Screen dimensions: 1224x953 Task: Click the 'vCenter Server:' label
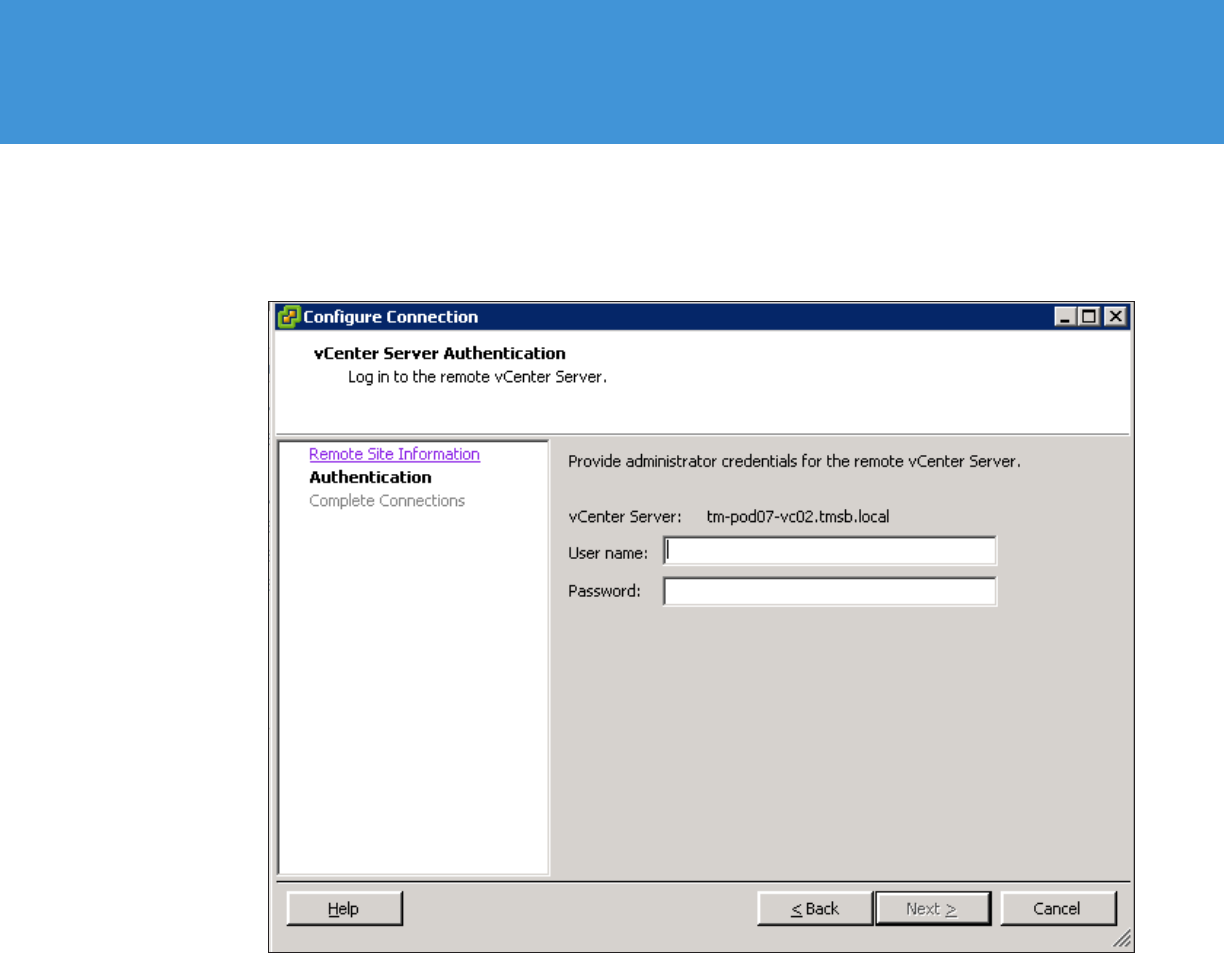click(x=625, y=517)
